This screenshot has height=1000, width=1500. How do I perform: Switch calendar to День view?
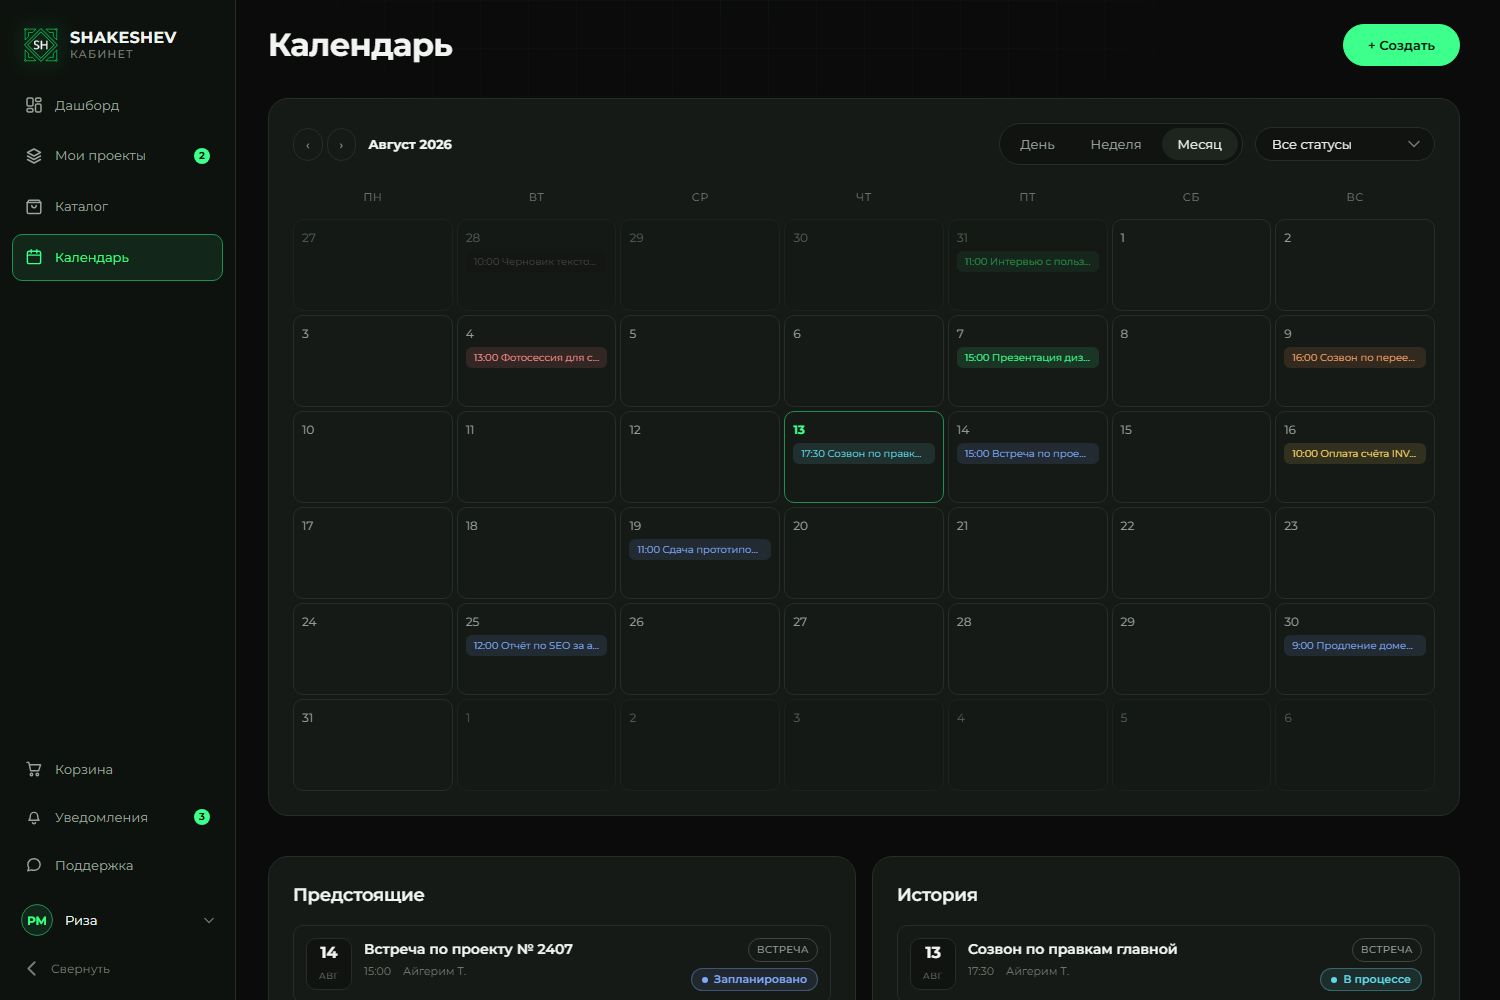pos(1037,144)
